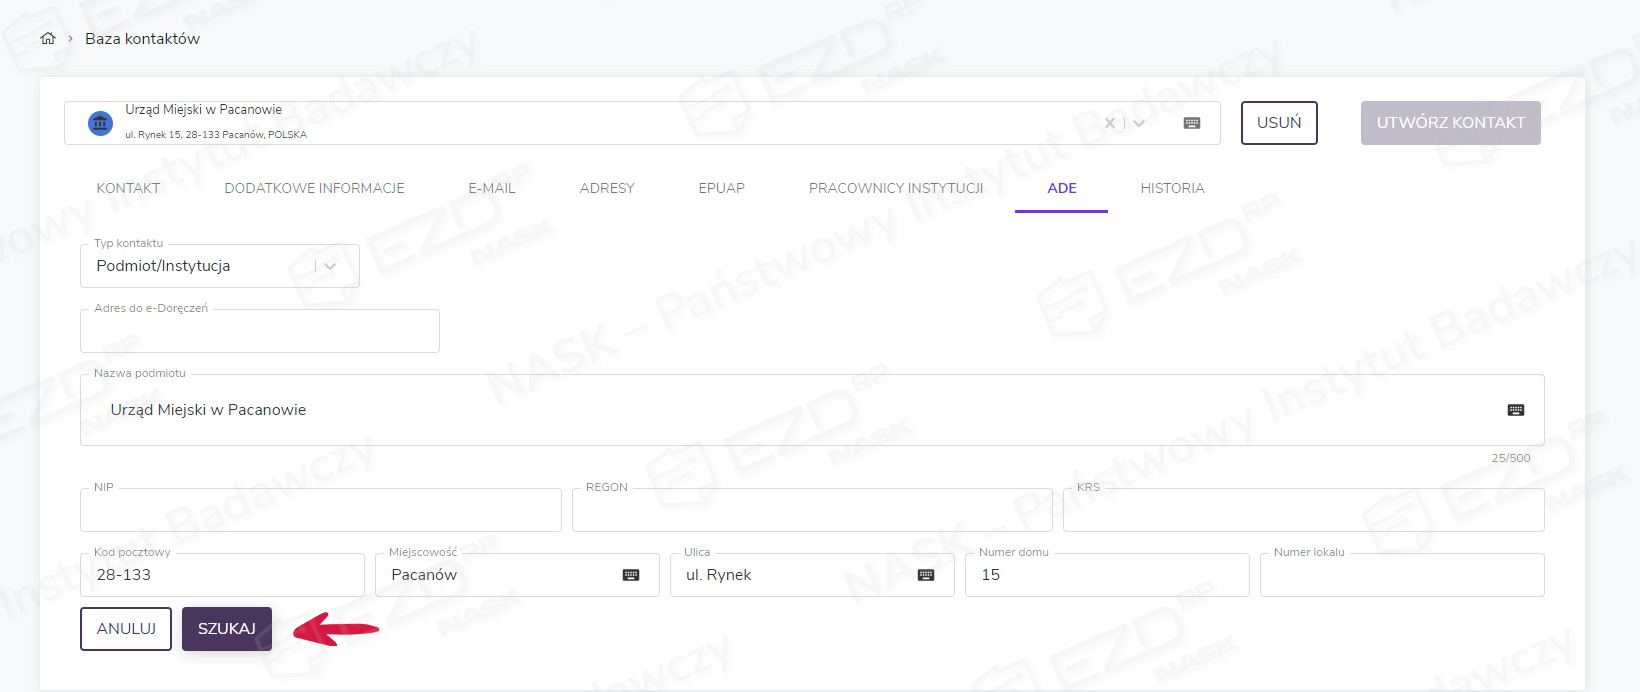Click keyboard icon in Miejscowość field

click(630, 575)
